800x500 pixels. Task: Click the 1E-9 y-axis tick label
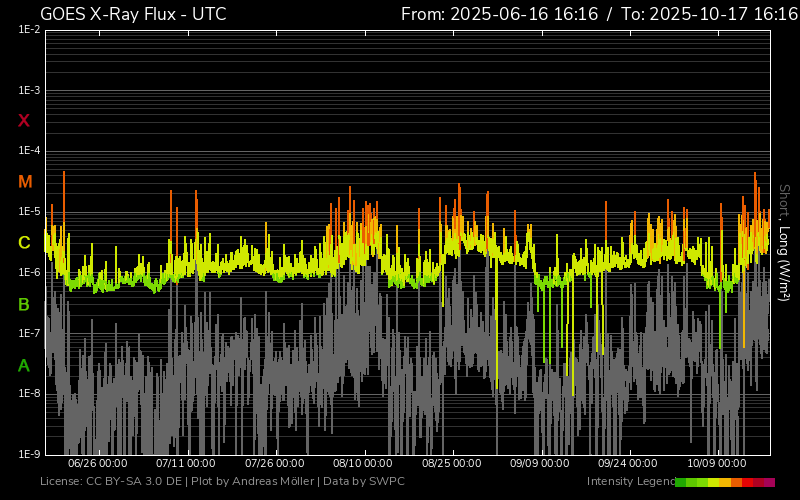point(29,454)
